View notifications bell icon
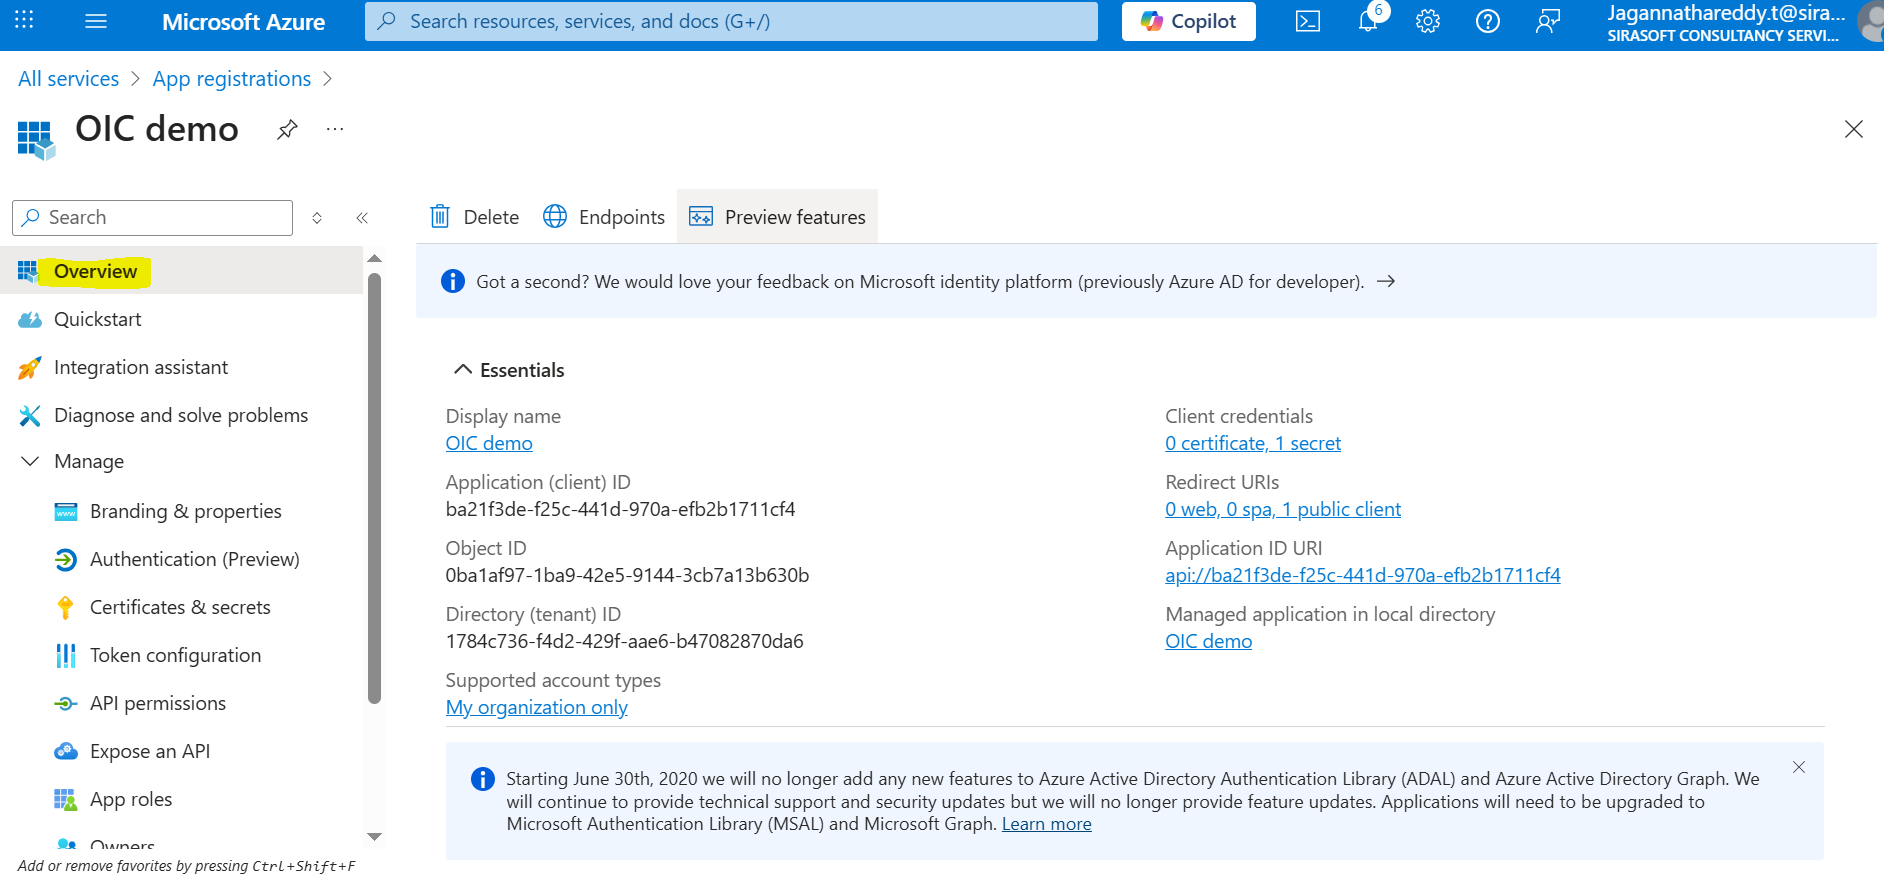The width and height of the screenshot is (1884, 879). pyautogui.click(x=1368, y=21)
